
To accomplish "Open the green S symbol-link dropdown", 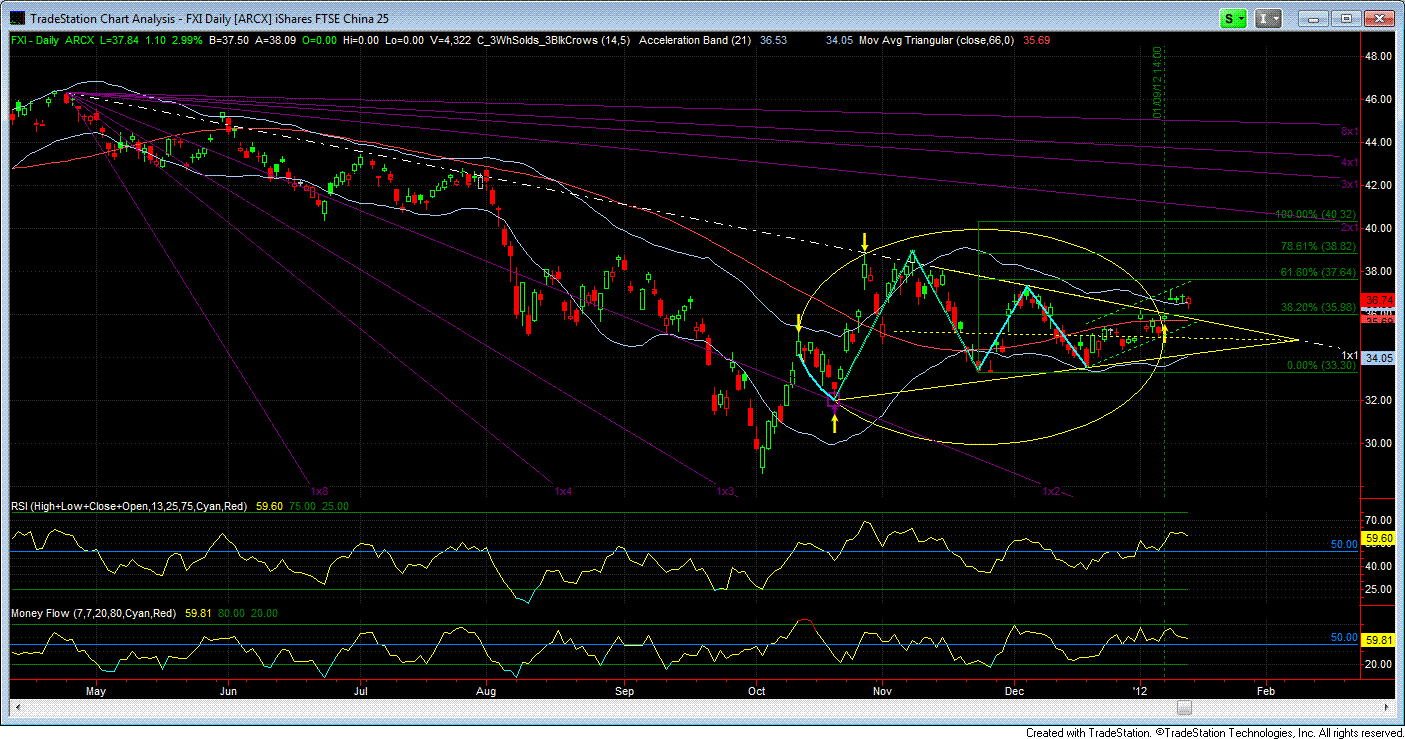I will [x=1235, y=18].
